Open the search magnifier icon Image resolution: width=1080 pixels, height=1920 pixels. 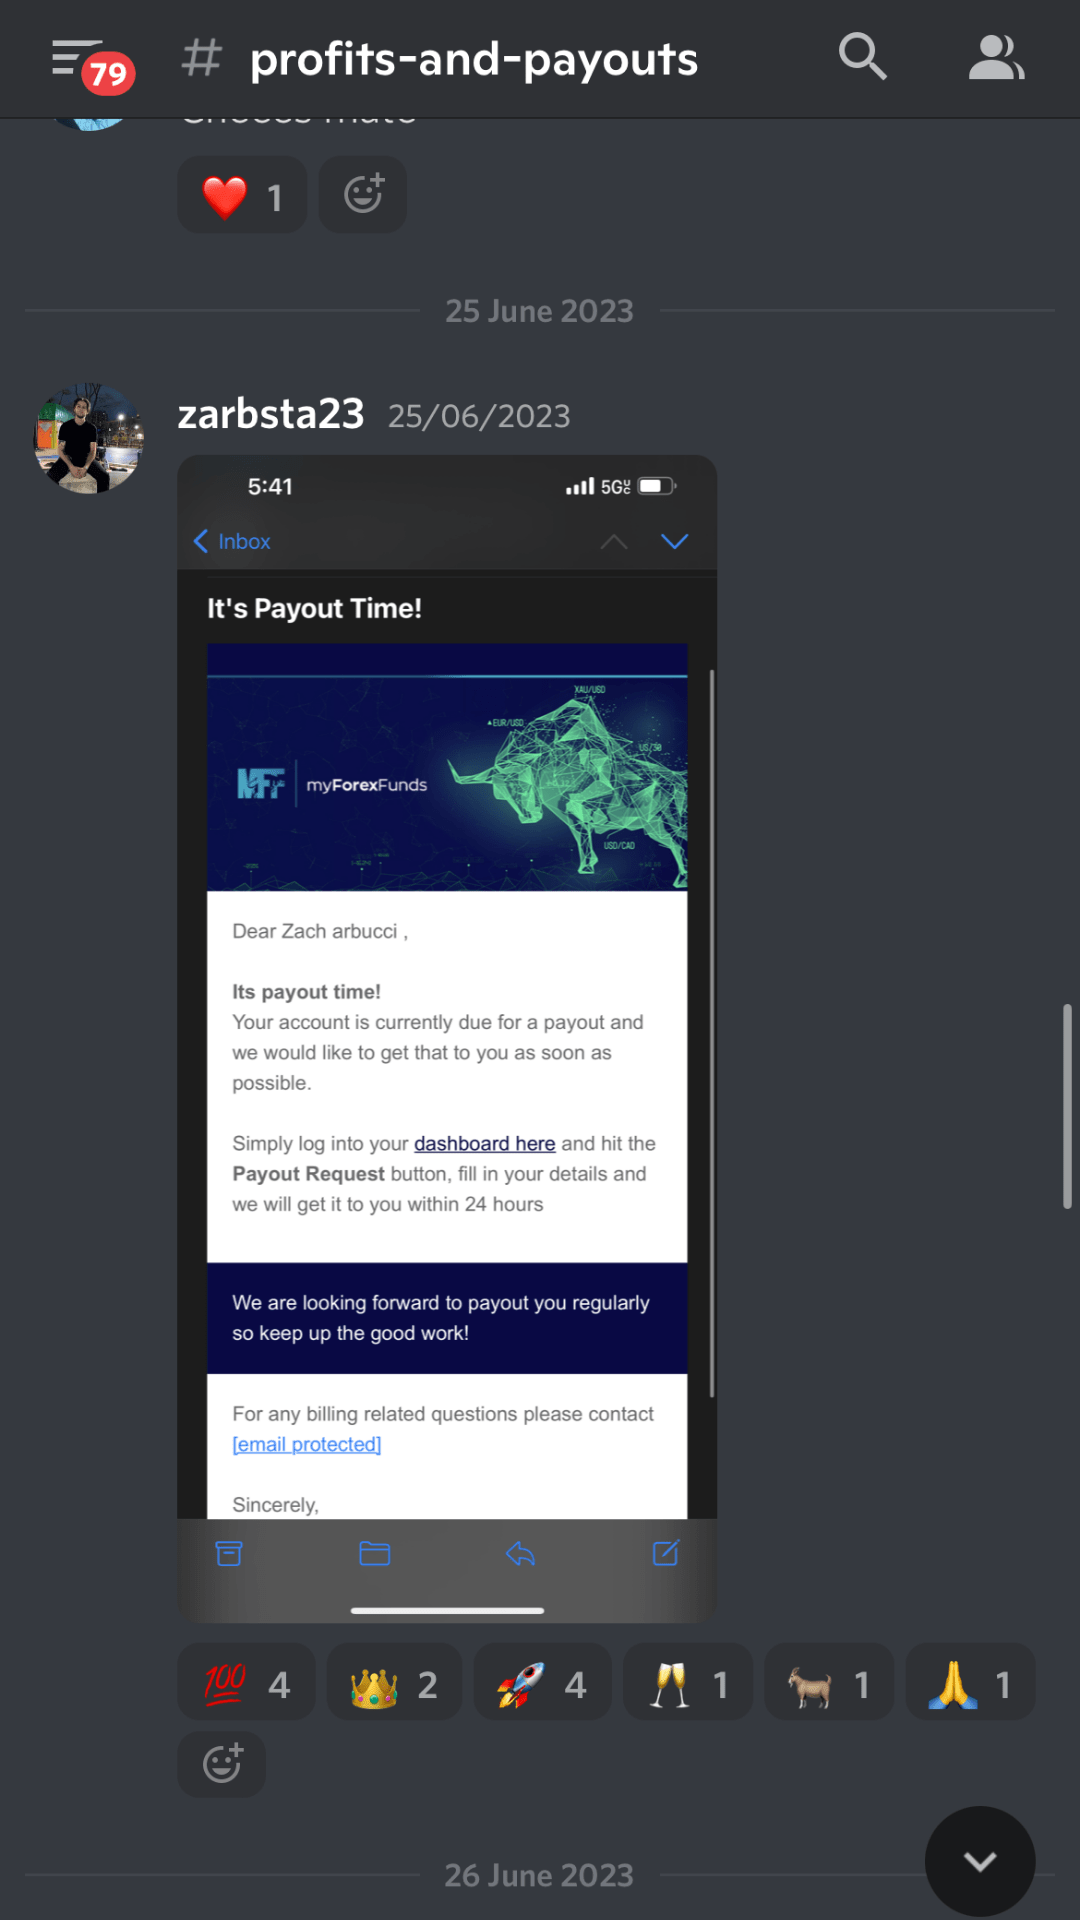(x=862, y=56)
